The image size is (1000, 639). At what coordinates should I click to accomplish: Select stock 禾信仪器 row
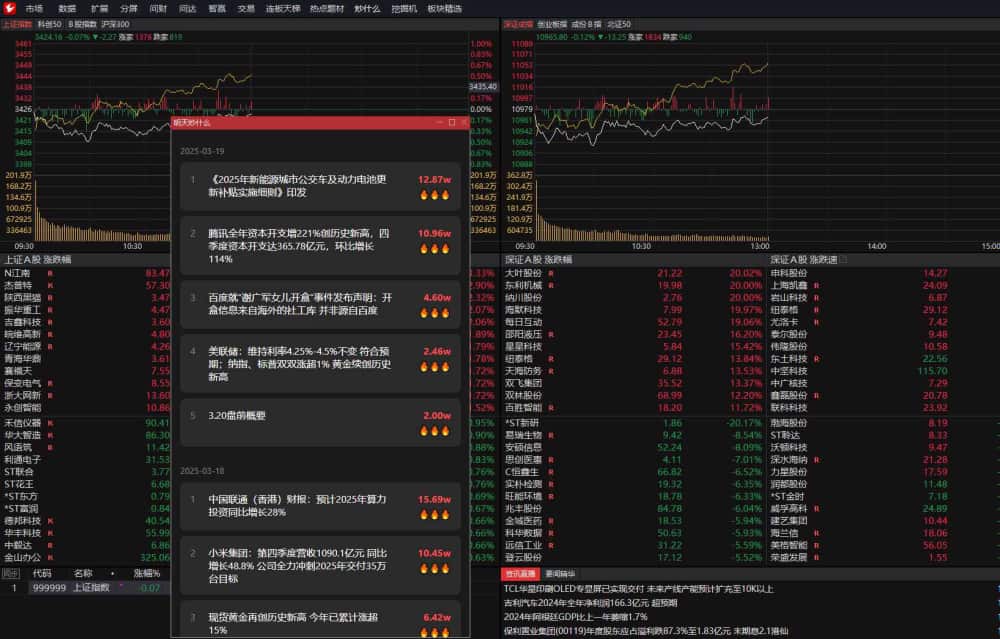(x=87, y=423)
